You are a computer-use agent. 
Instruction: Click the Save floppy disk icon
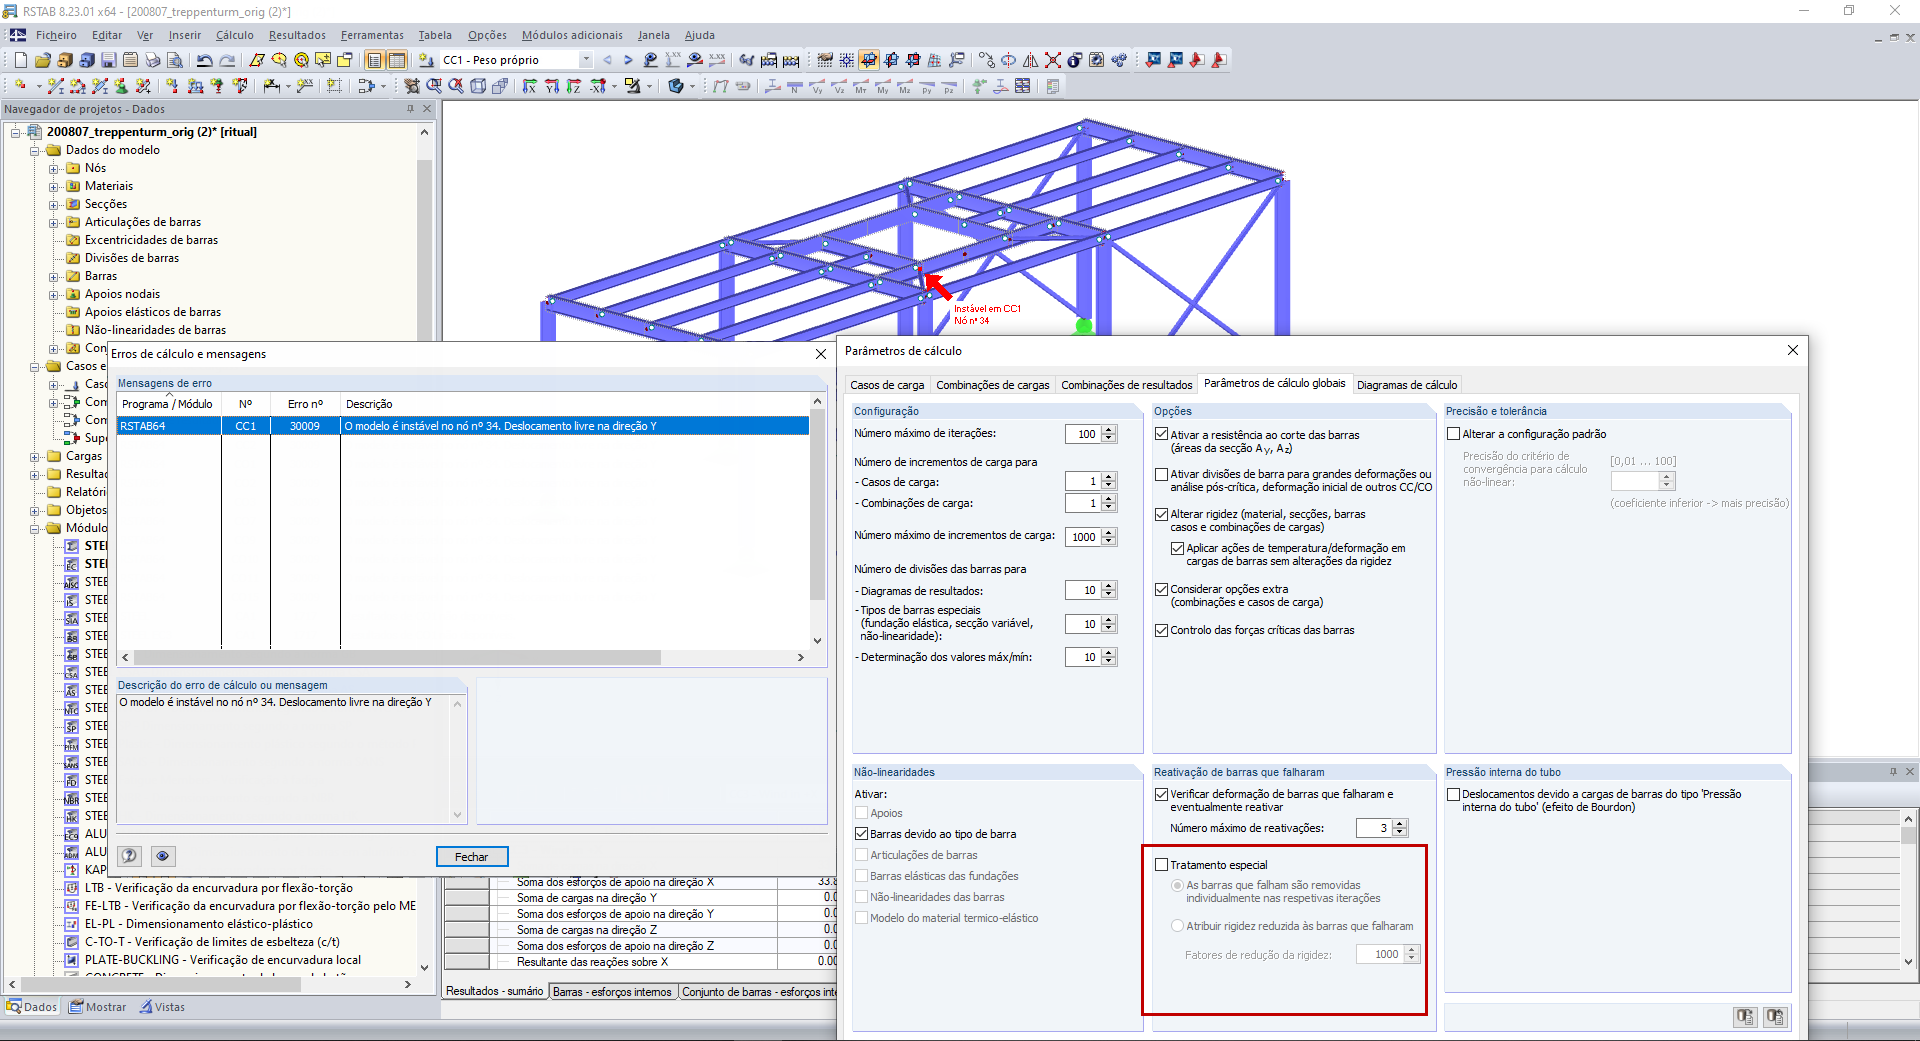108,60
